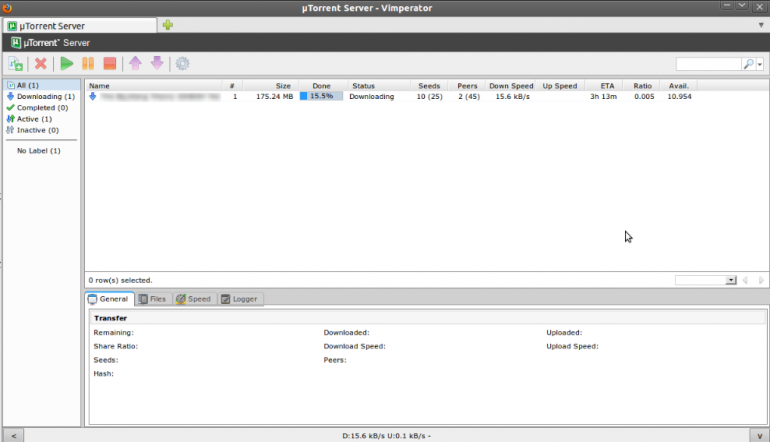Click the red Stop torrent icon

point(110,64)
